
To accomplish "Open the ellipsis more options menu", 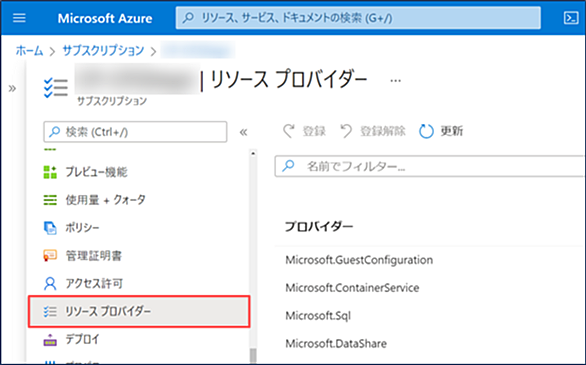I will [395, 80].
